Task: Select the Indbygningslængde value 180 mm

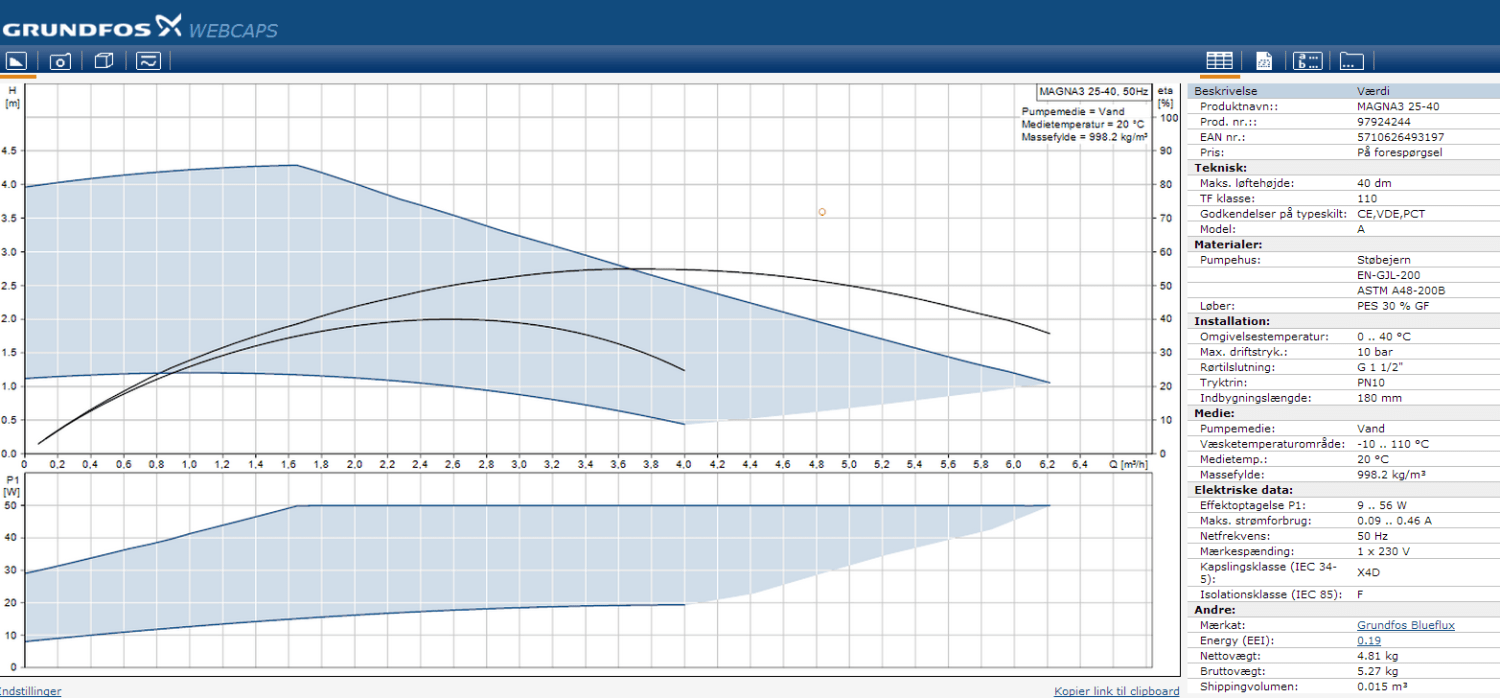Action: click(x=1379, y=398)
